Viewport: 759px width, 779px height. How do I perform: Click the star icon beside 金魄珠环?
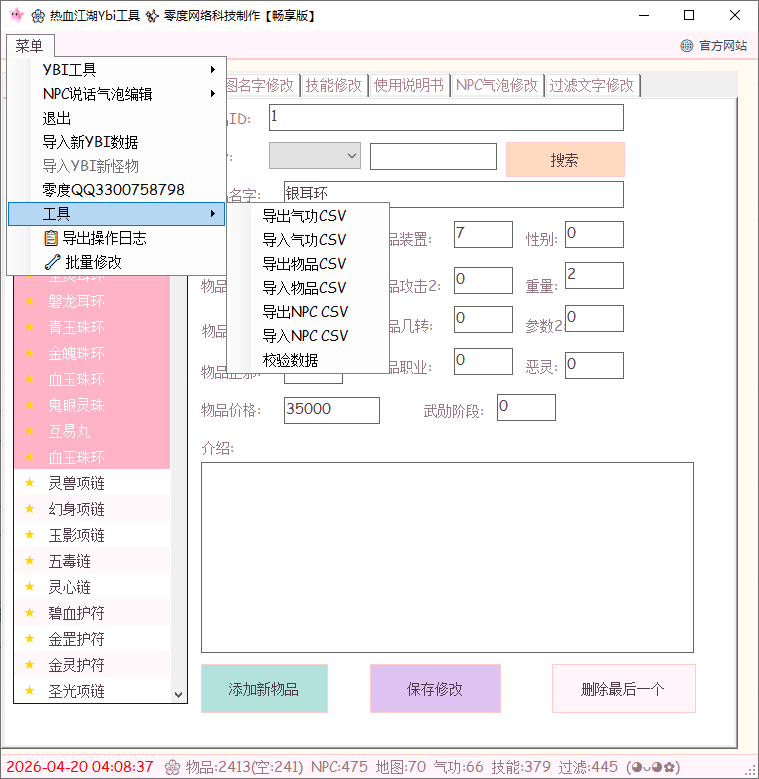click(30, 353)
